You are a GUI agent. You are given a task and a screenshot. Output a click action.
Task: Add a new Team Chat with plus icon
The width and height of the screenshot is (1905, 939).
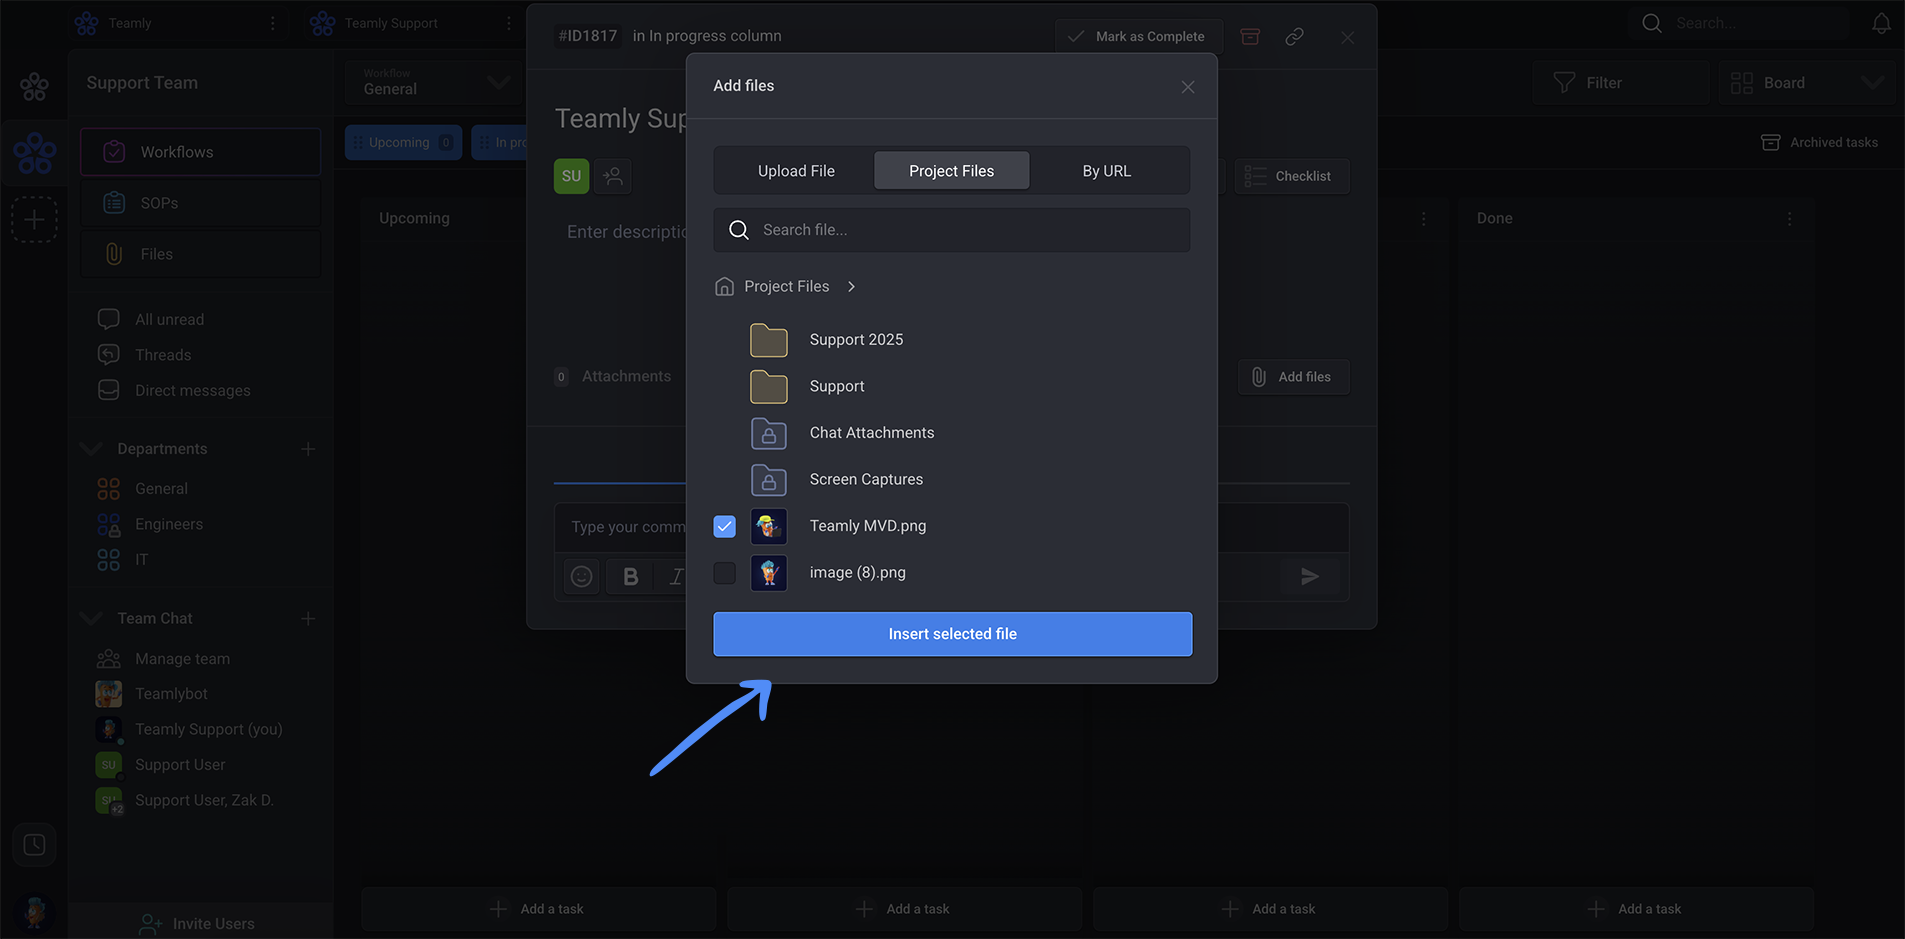[308, 619]
